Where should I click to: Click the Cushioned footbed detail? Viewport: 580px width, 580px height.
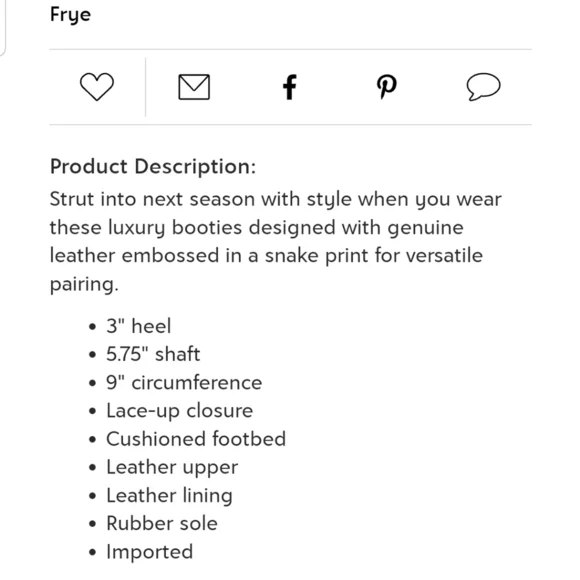point(196,439)
